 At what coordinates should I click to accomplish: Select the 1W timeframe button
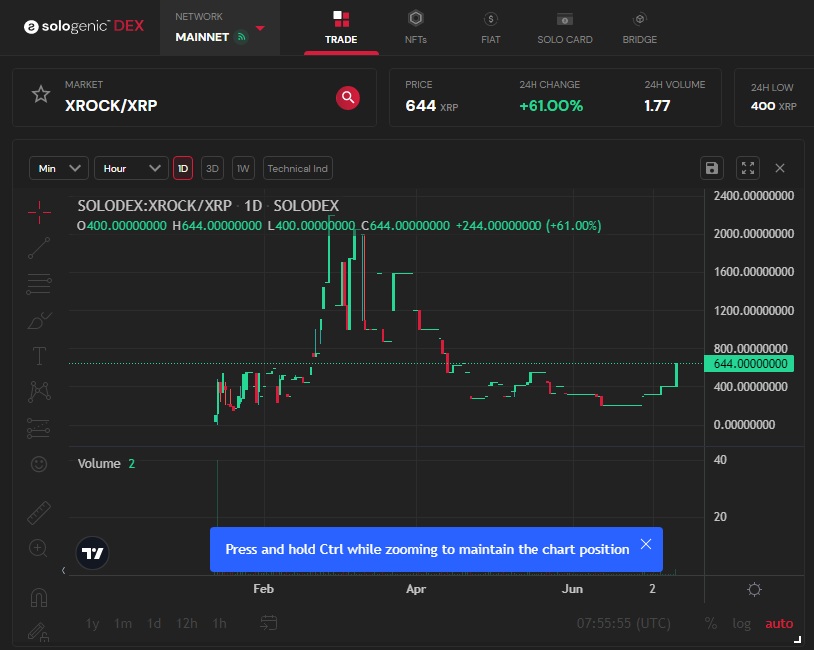[x=243, y=168]
